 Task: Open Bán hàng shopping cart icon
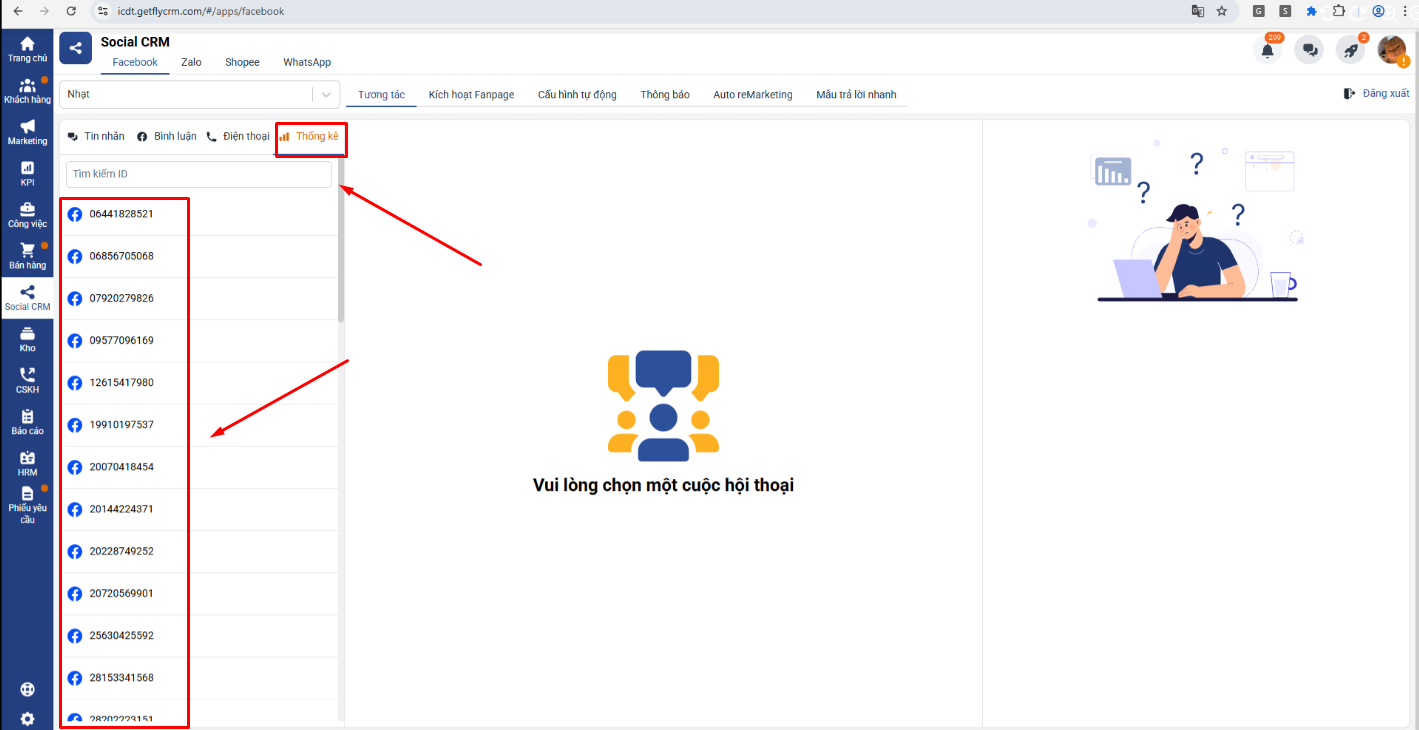tap(27, 256)
